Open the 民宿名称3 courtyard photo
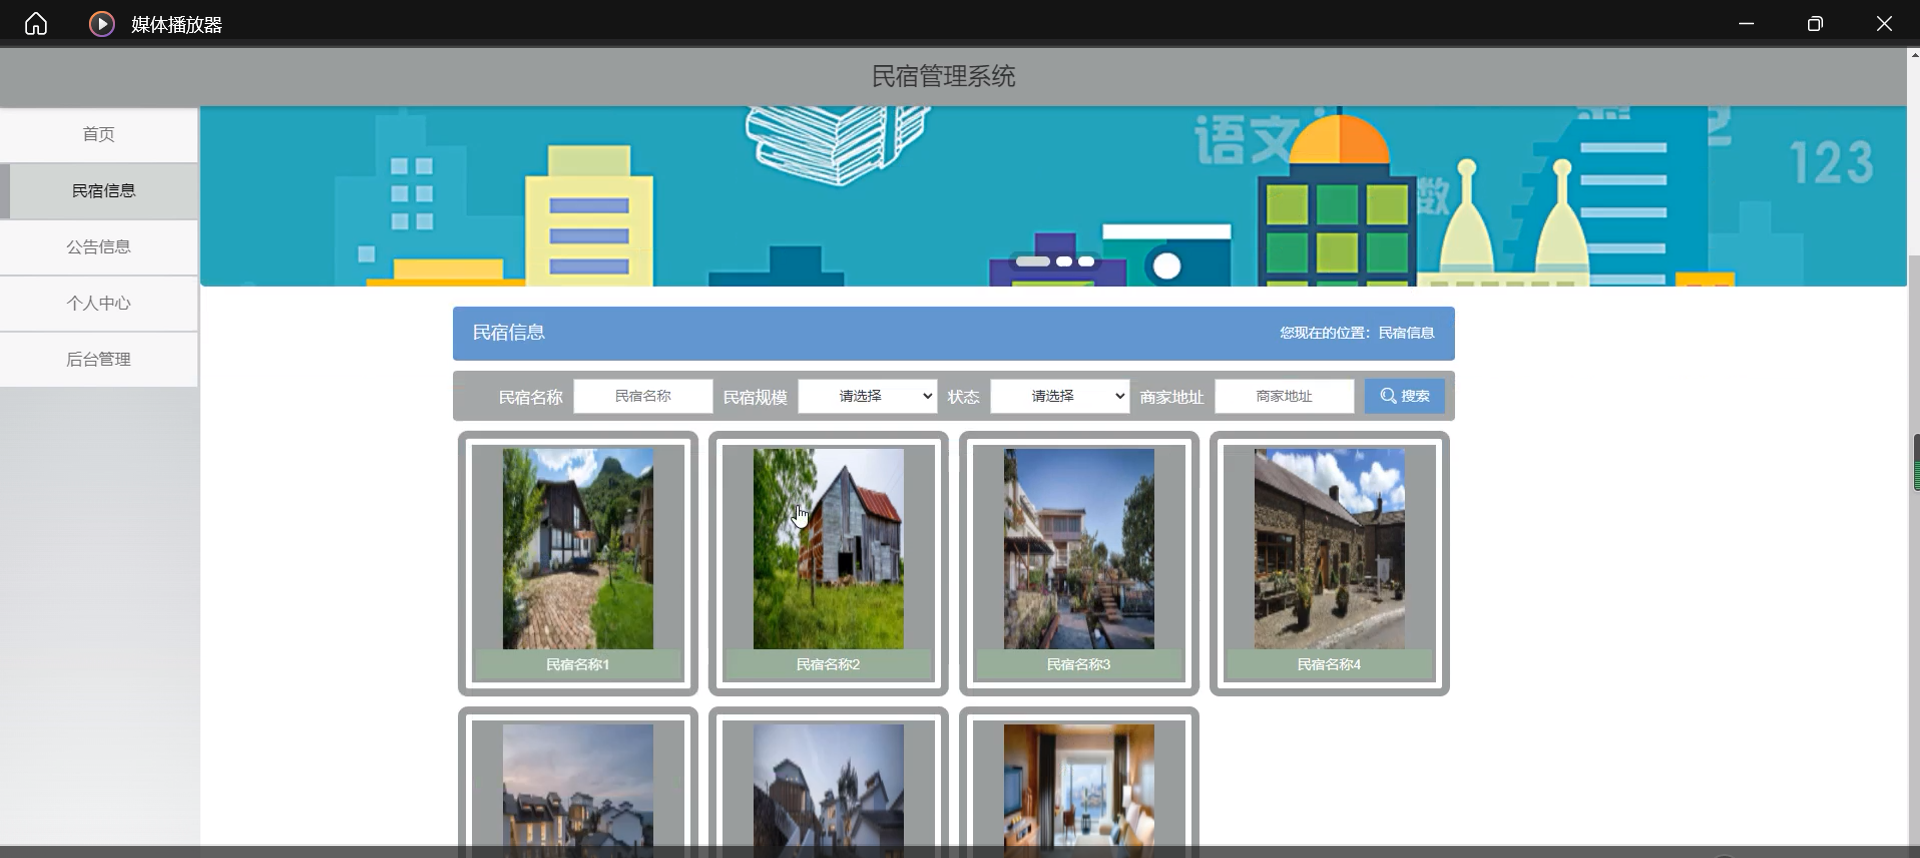This screenshot has height=858, width=1920. [1079, 548]
